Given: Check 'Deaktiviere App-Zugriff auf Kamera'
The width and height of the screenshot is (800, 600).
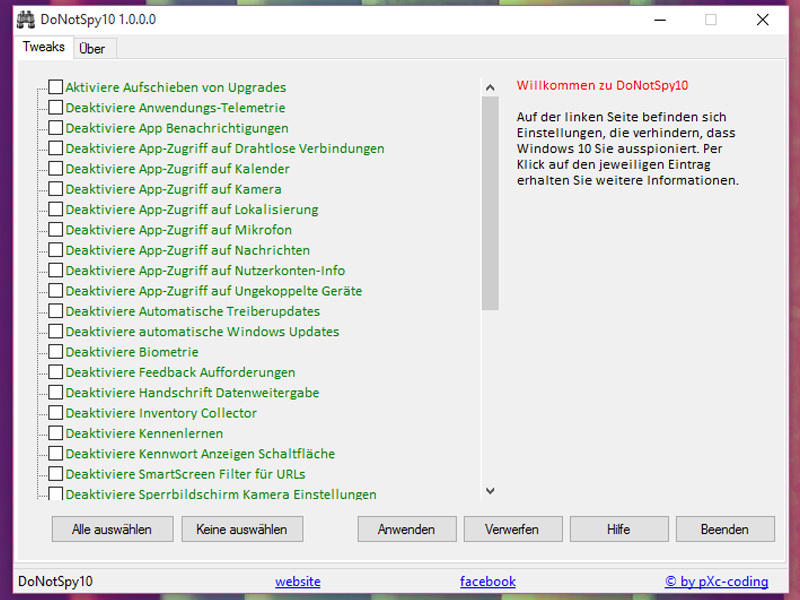Looking at the screenshot, I should pyautogui.click(x=56, y=189).
